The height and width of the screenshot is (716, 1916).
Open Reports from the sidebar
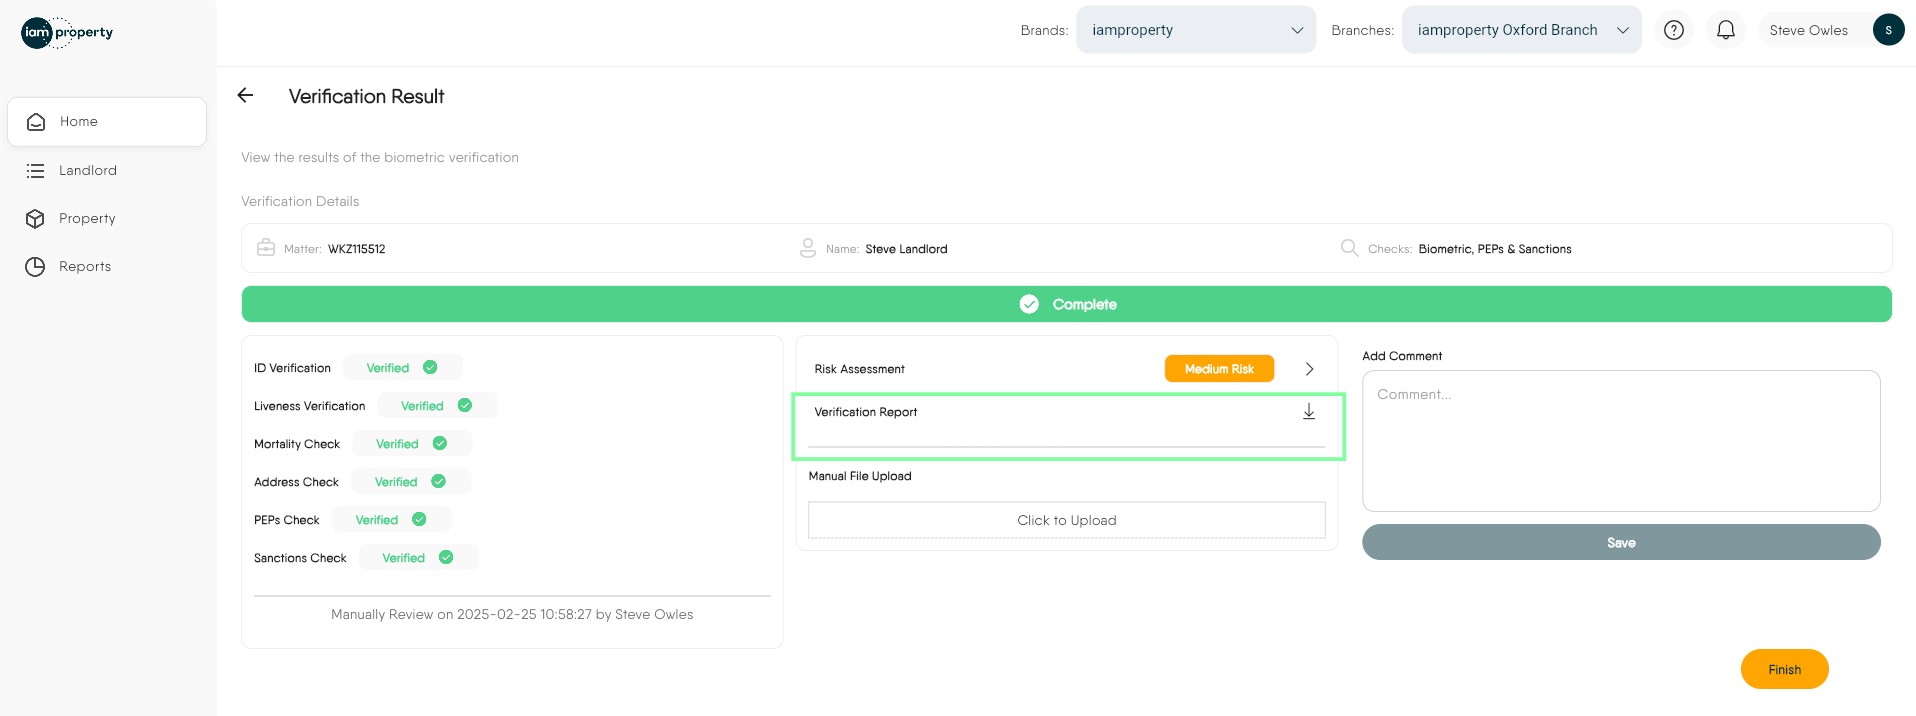click(x=84, y=267)
